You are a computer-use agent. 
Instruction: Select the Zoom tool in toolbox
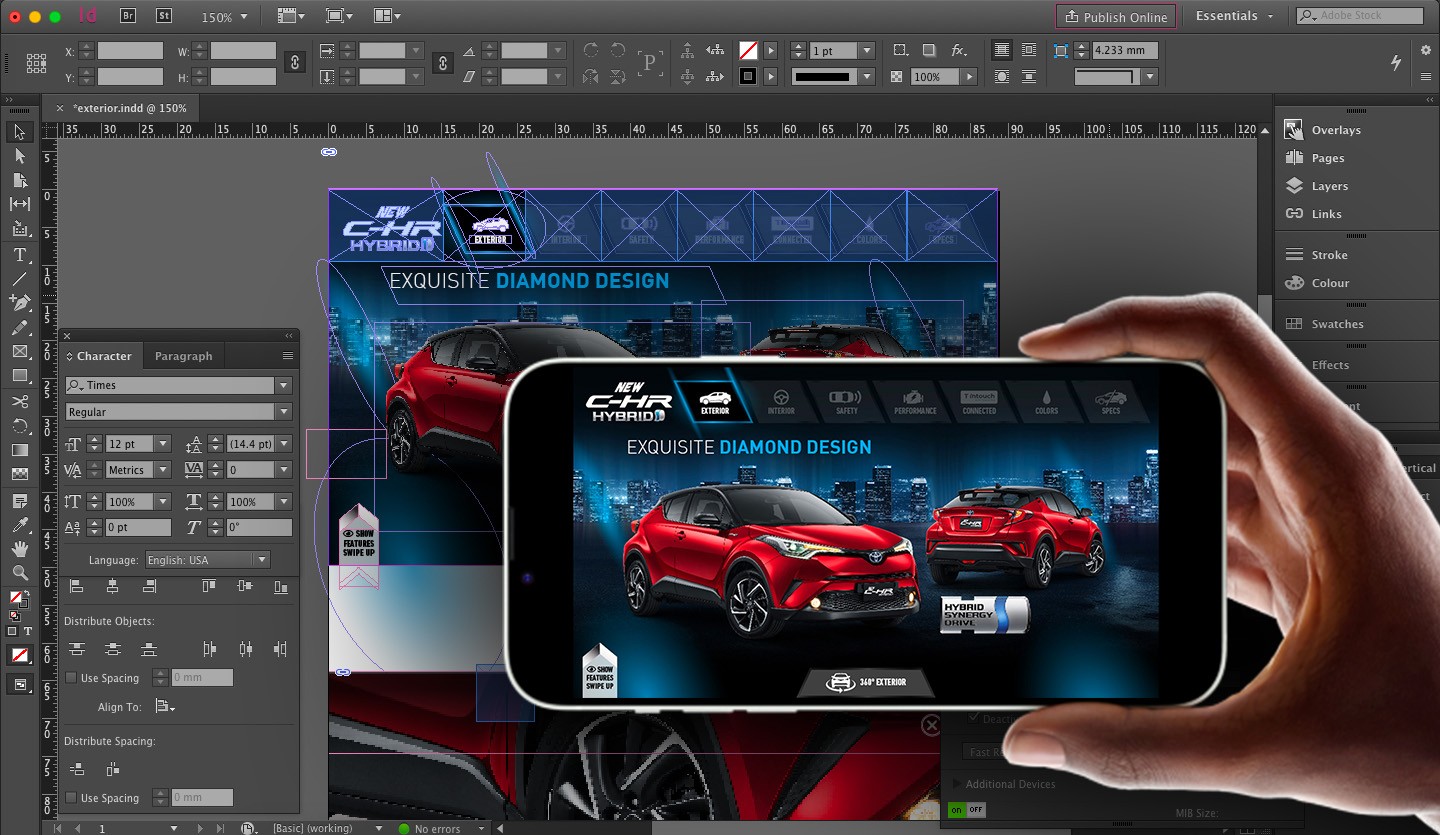tap(19, 573)
